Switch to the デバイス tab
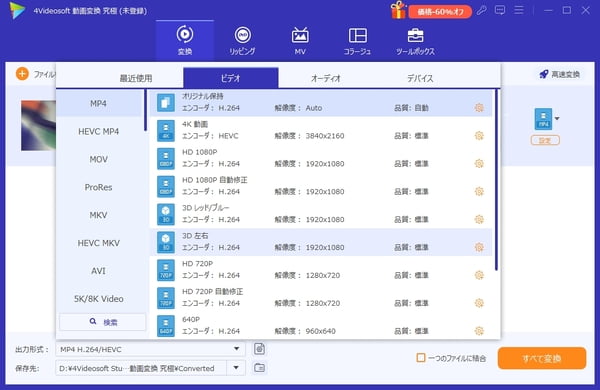This screenshot has height=390, width=600. coord(420,78)
